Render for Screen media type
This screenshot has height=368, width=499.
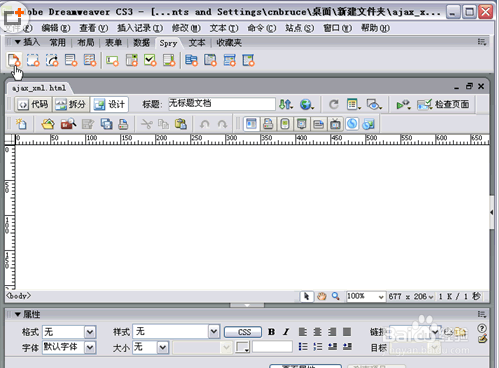pyautogui.click(x=251, y=124)
